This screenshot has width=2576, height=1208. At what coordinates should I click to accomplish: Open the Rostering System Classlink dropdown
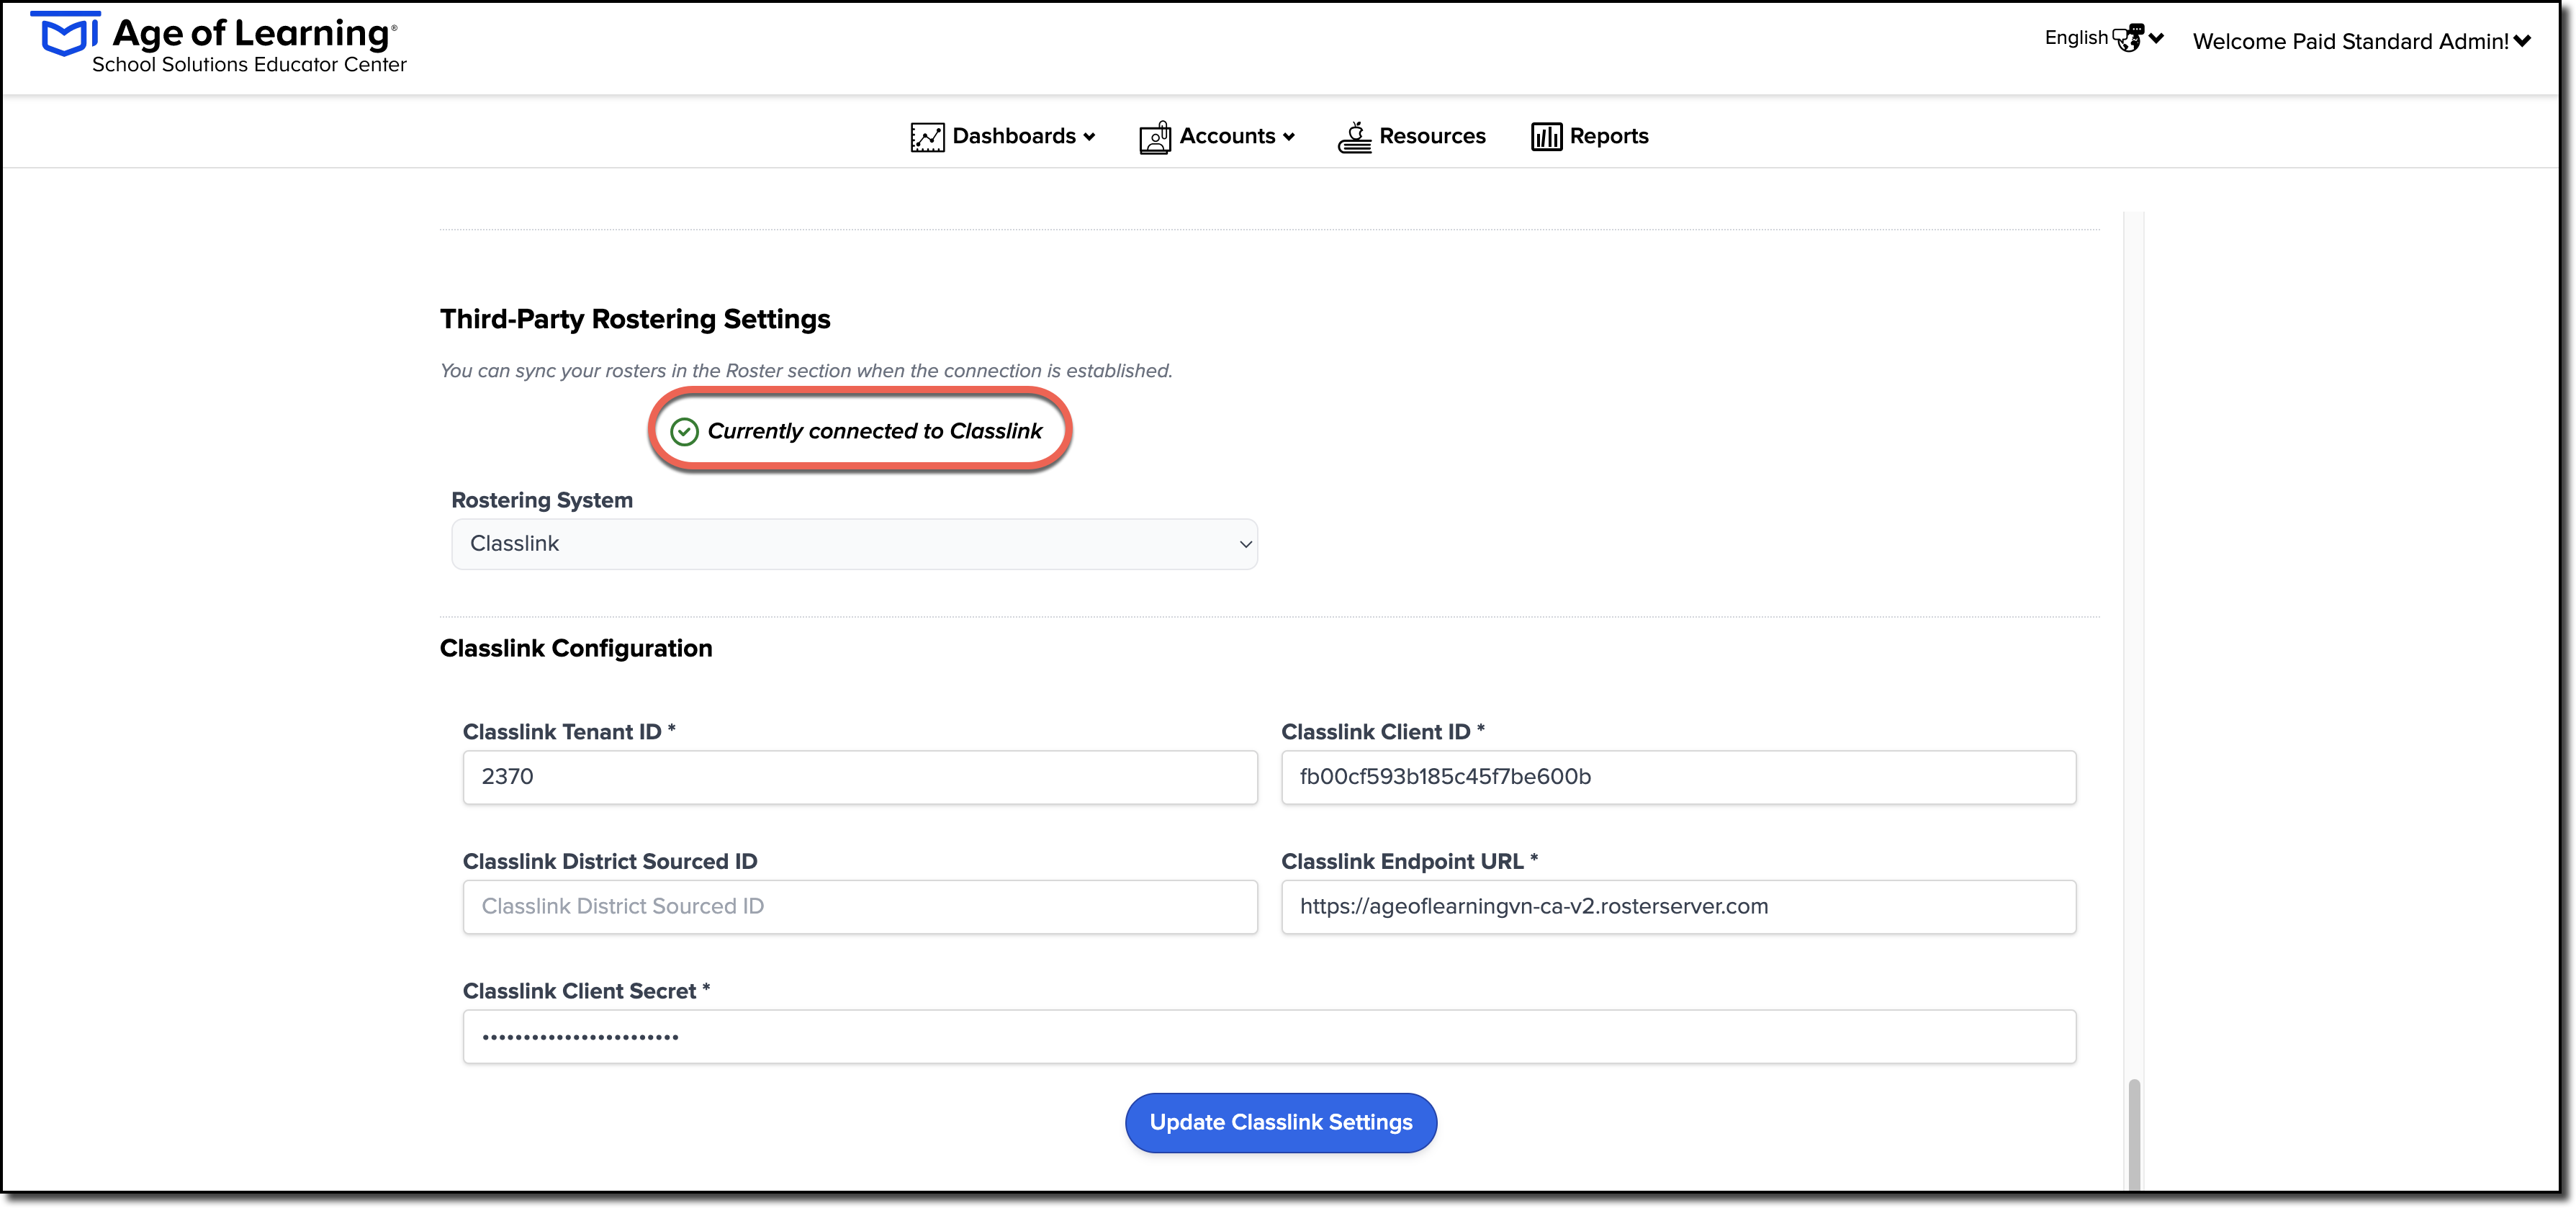[854, 544]
